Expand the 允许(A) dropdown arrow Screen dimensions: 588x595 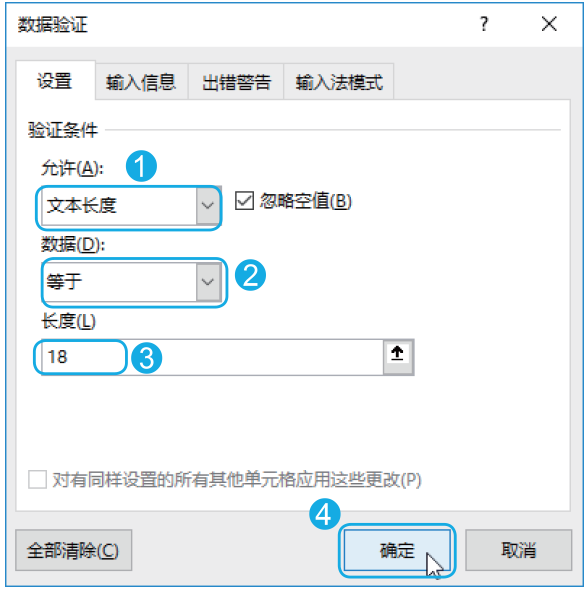coord(208,206)
